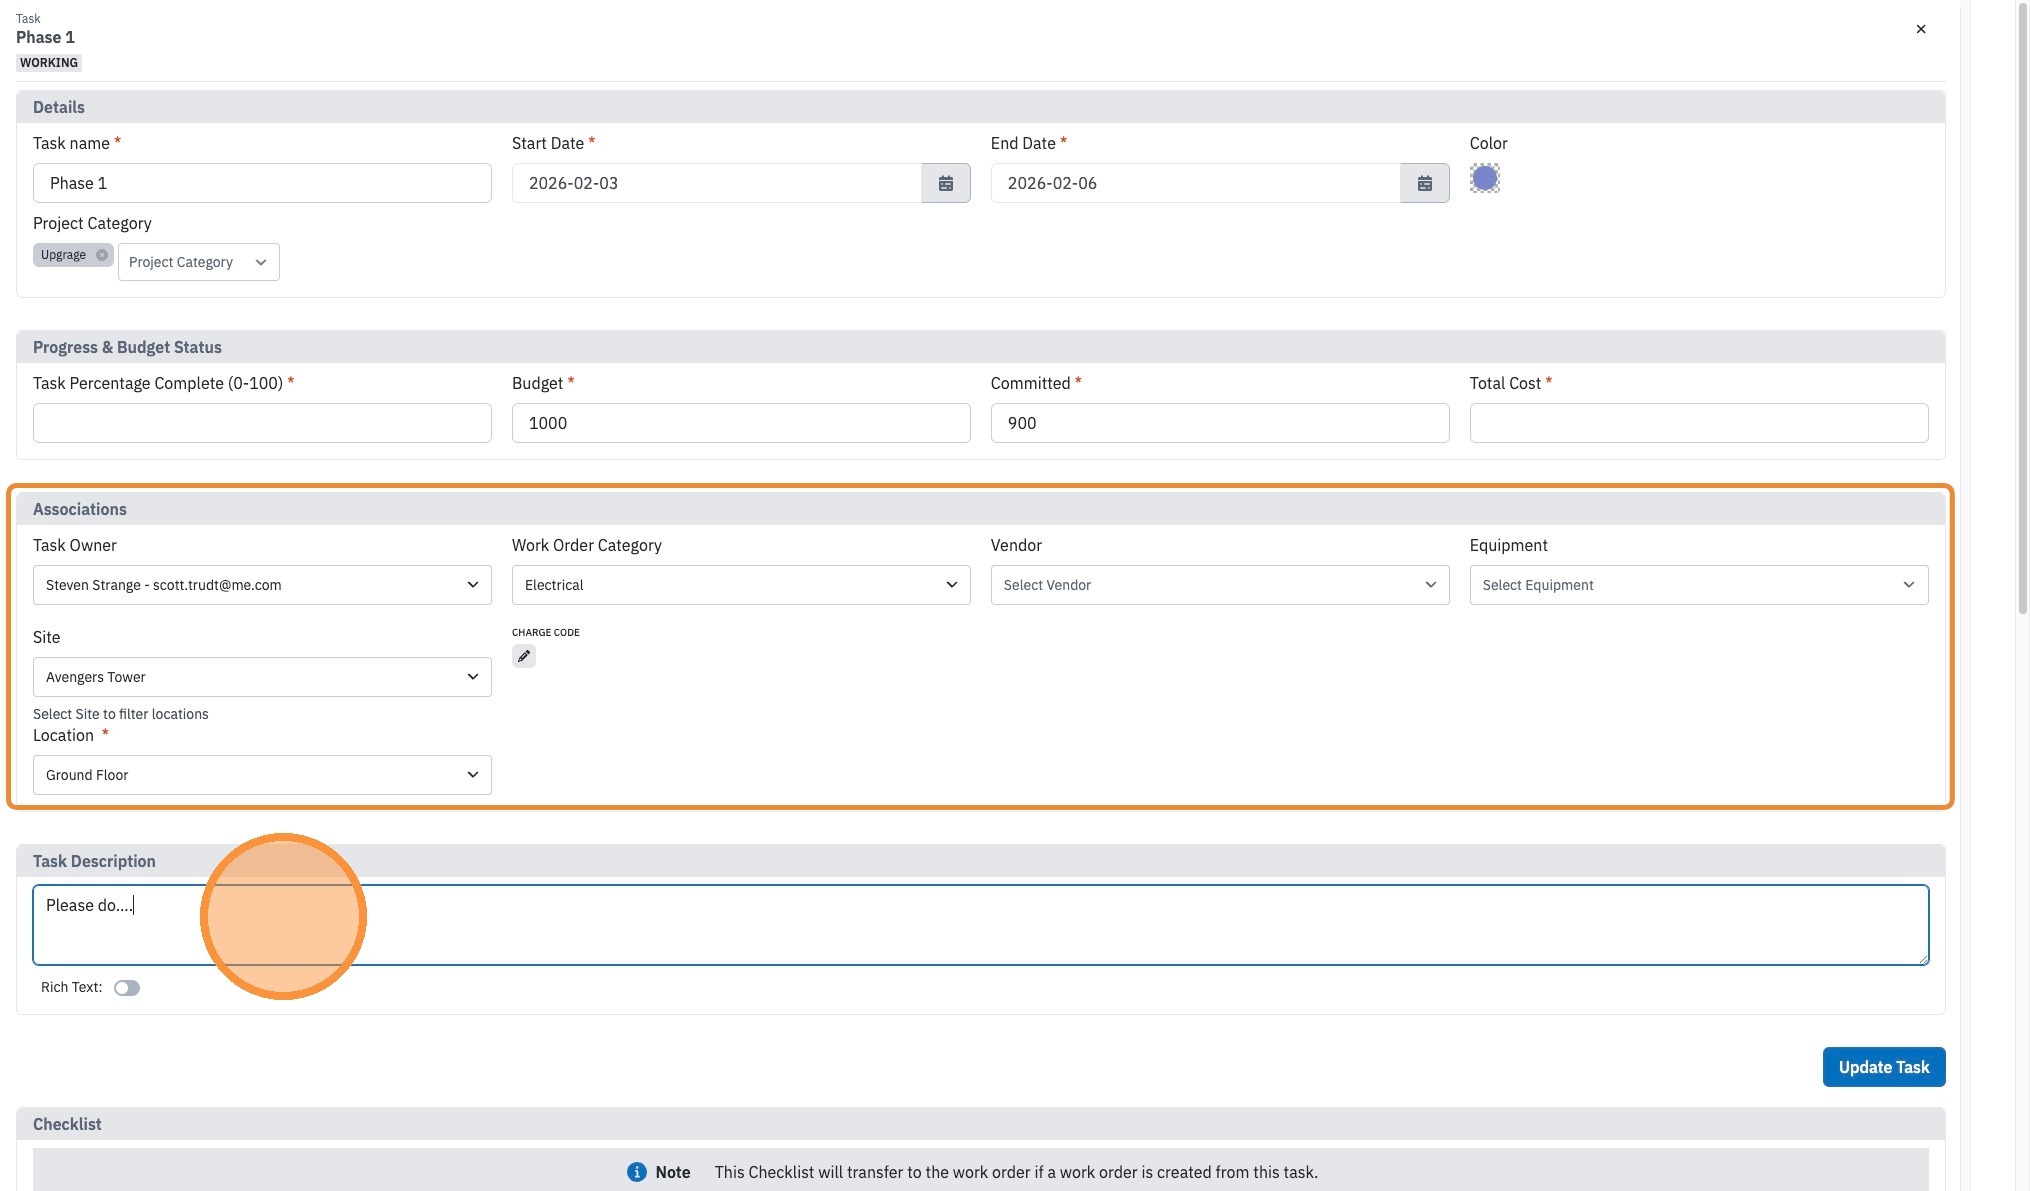Click the Total Cost input field
This screenshot has height=1191, width=2030.
[x=1698, y=423]
